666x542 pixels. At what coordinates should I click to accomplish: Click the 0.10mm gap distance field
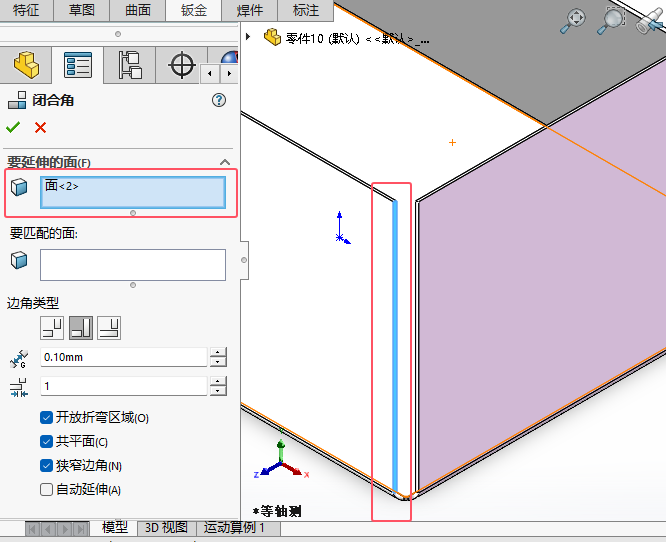tap(124, 357)
